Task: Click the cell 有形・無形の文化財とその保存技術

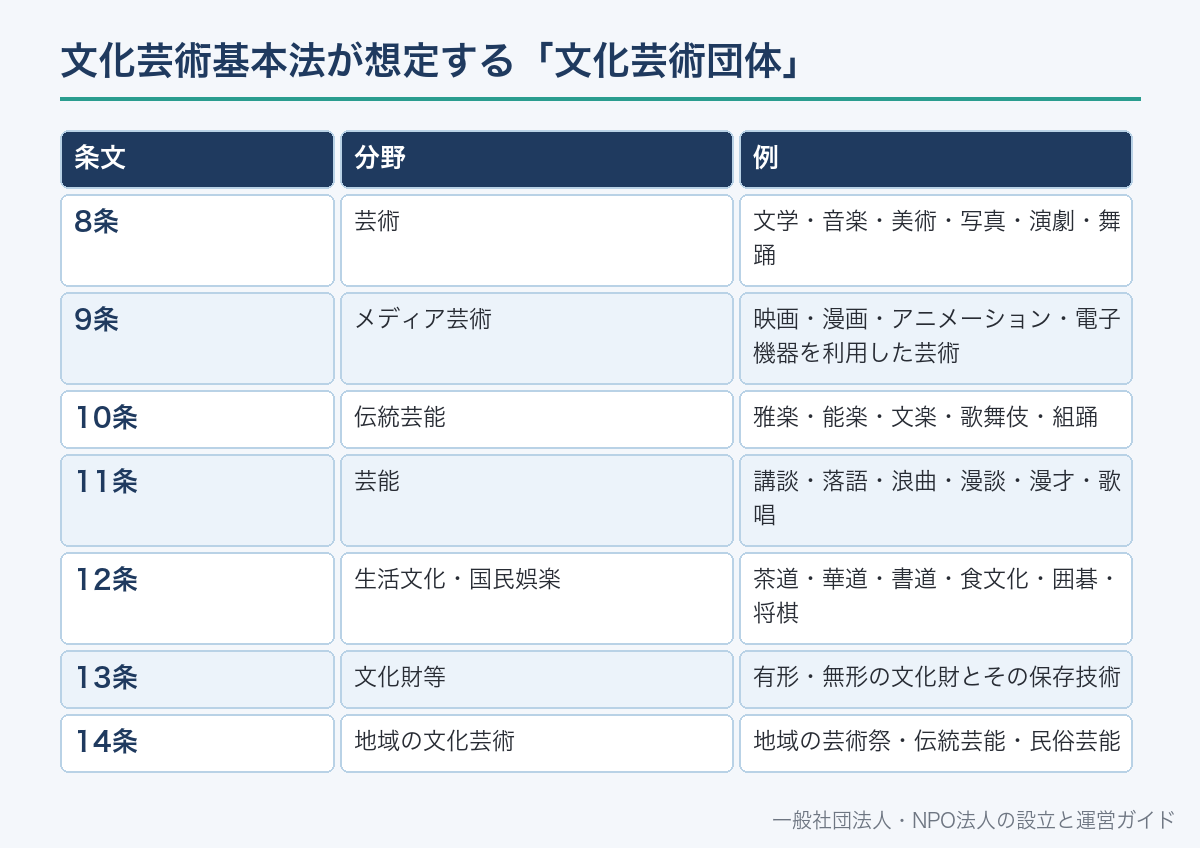Action: click(936, 679)
